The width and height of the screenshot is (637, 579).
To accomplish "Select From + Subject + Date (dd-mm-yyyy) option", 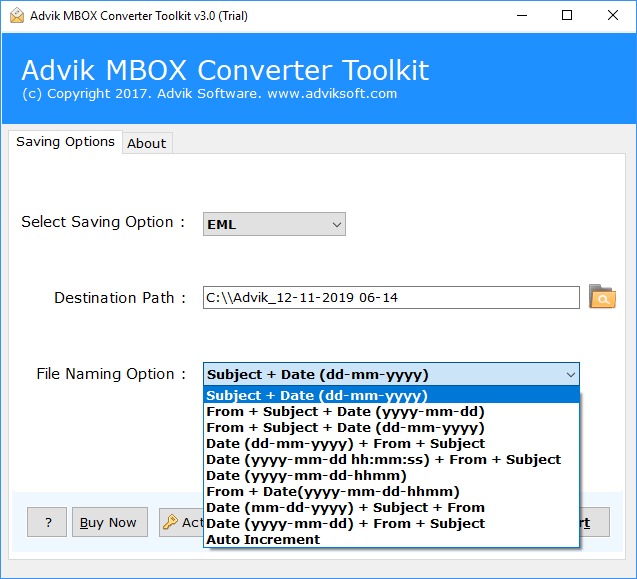I will [391, 427].
